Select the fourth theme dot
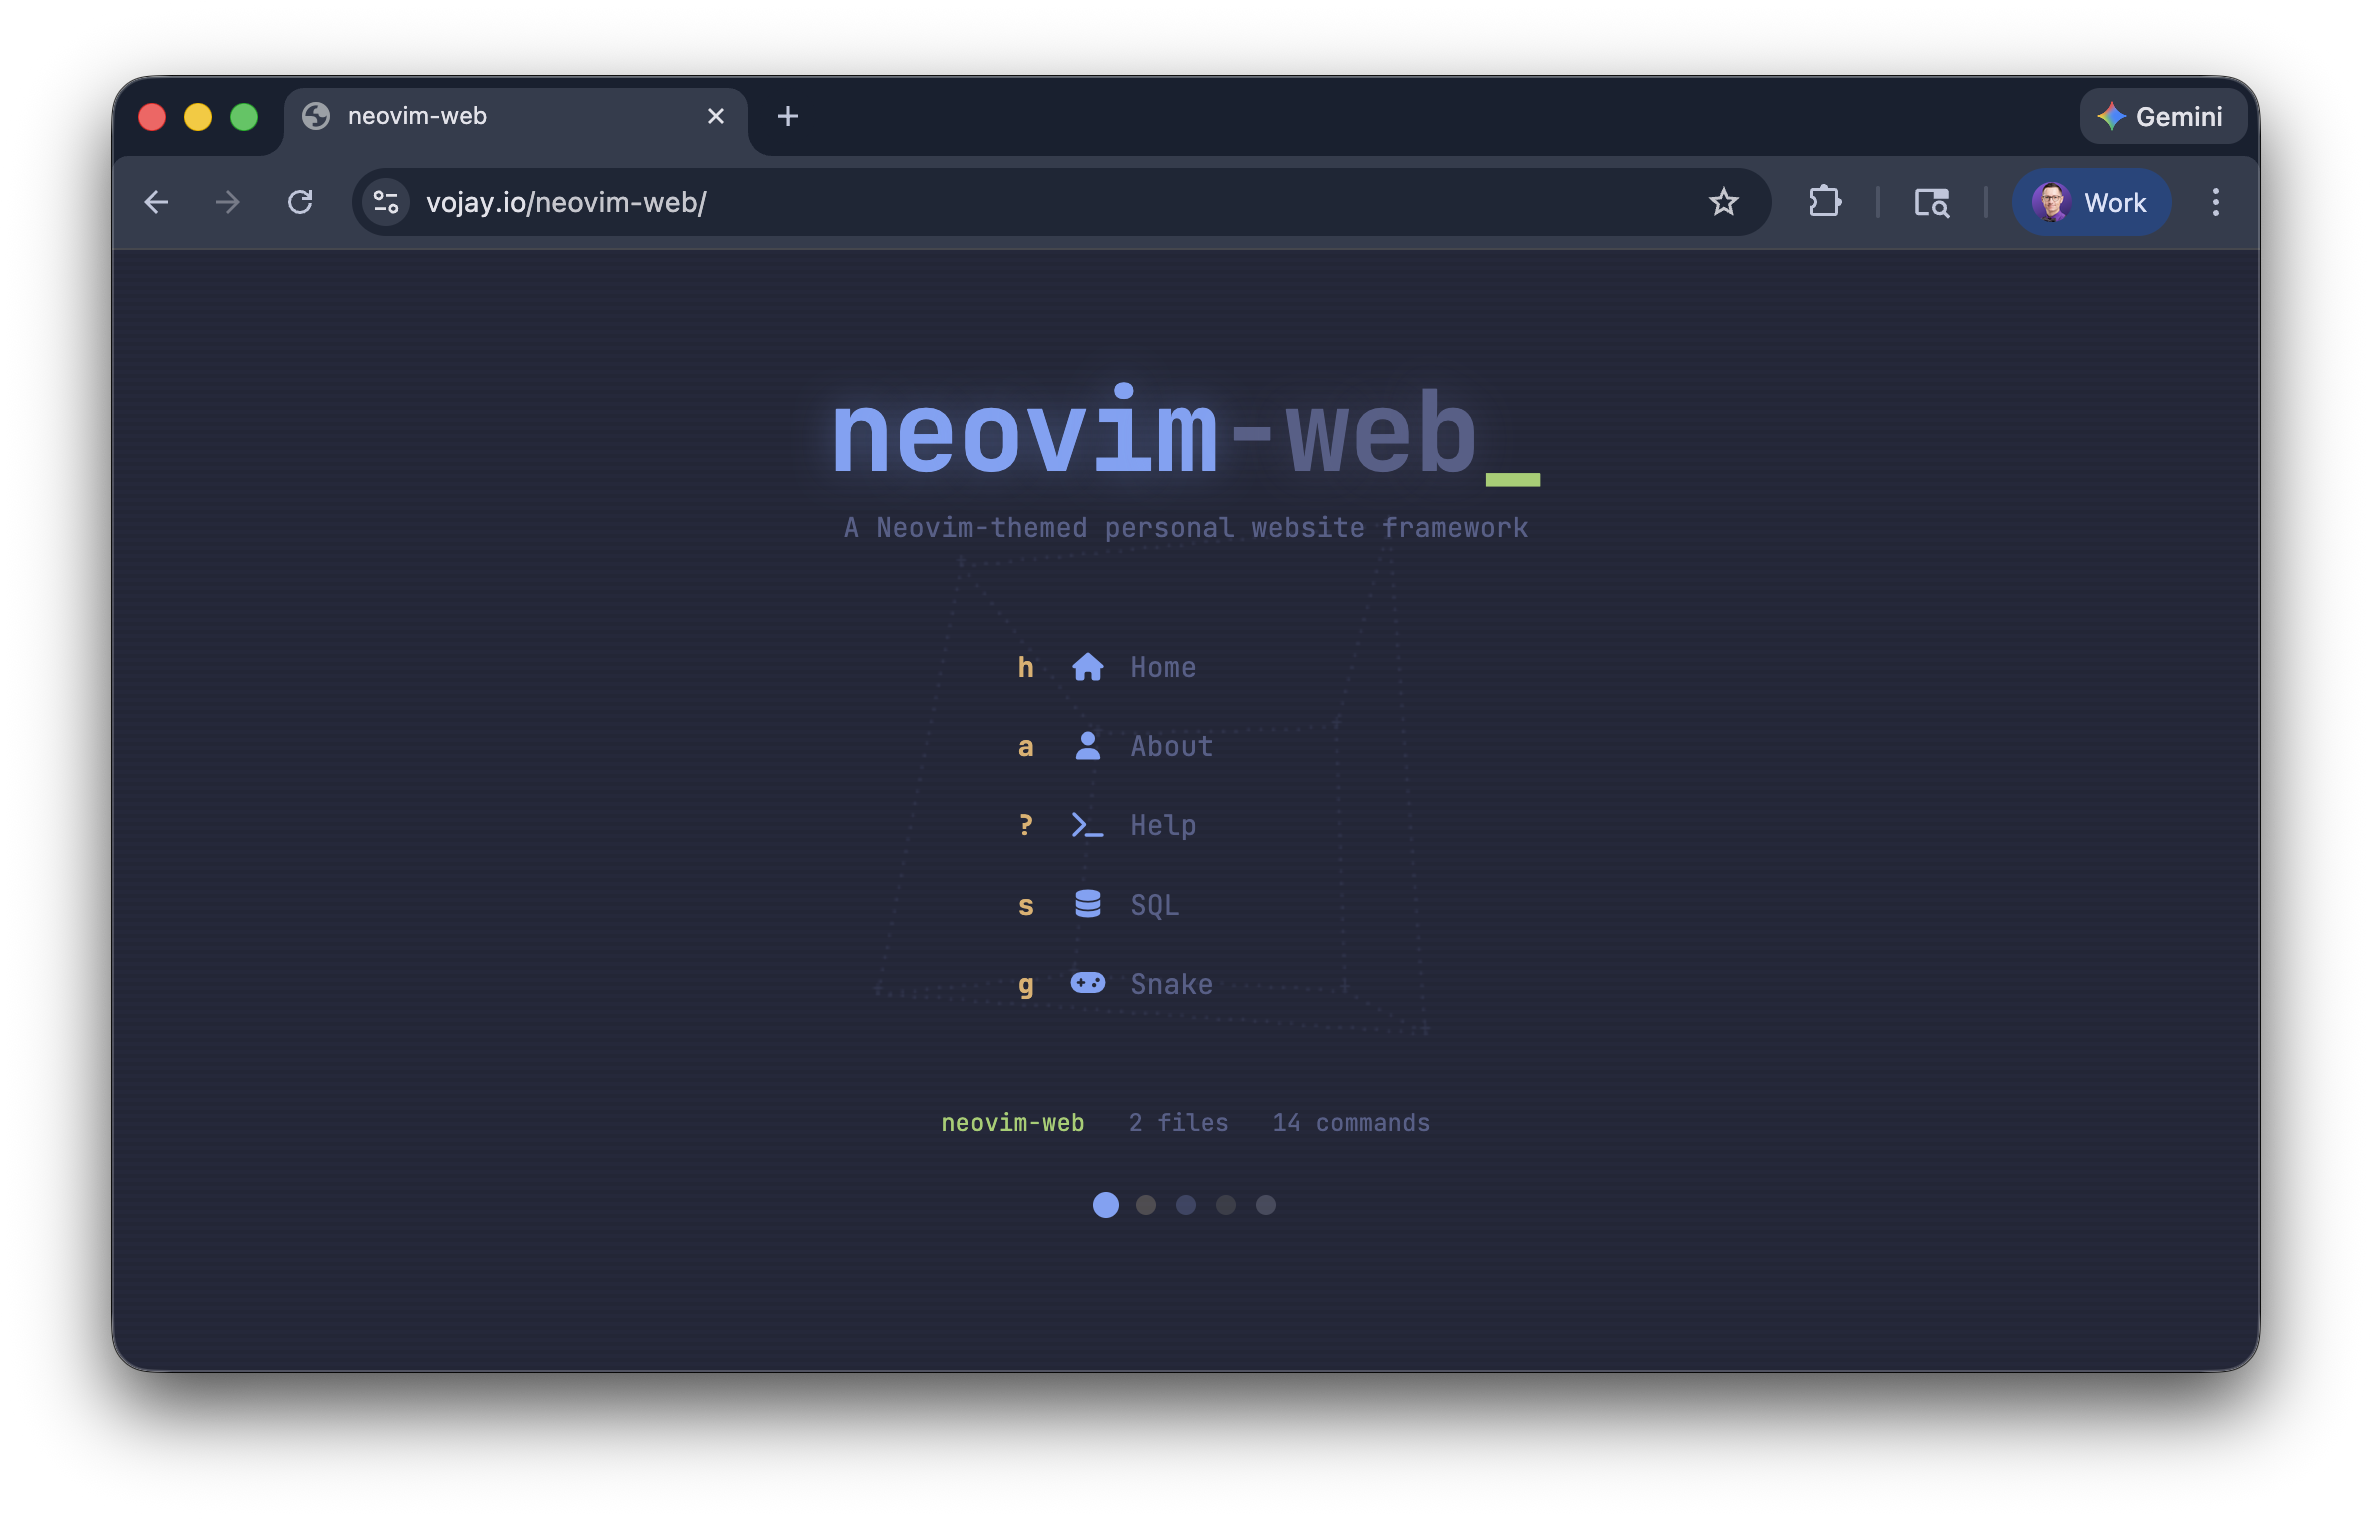The height and width of the screenshot is (1520, 2372). click(x=1226, y=1205)
